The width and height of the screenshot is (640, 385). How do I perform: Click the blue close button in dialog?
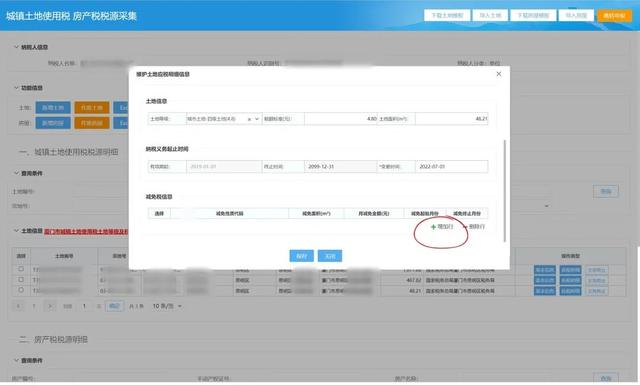tap(330, 256)
